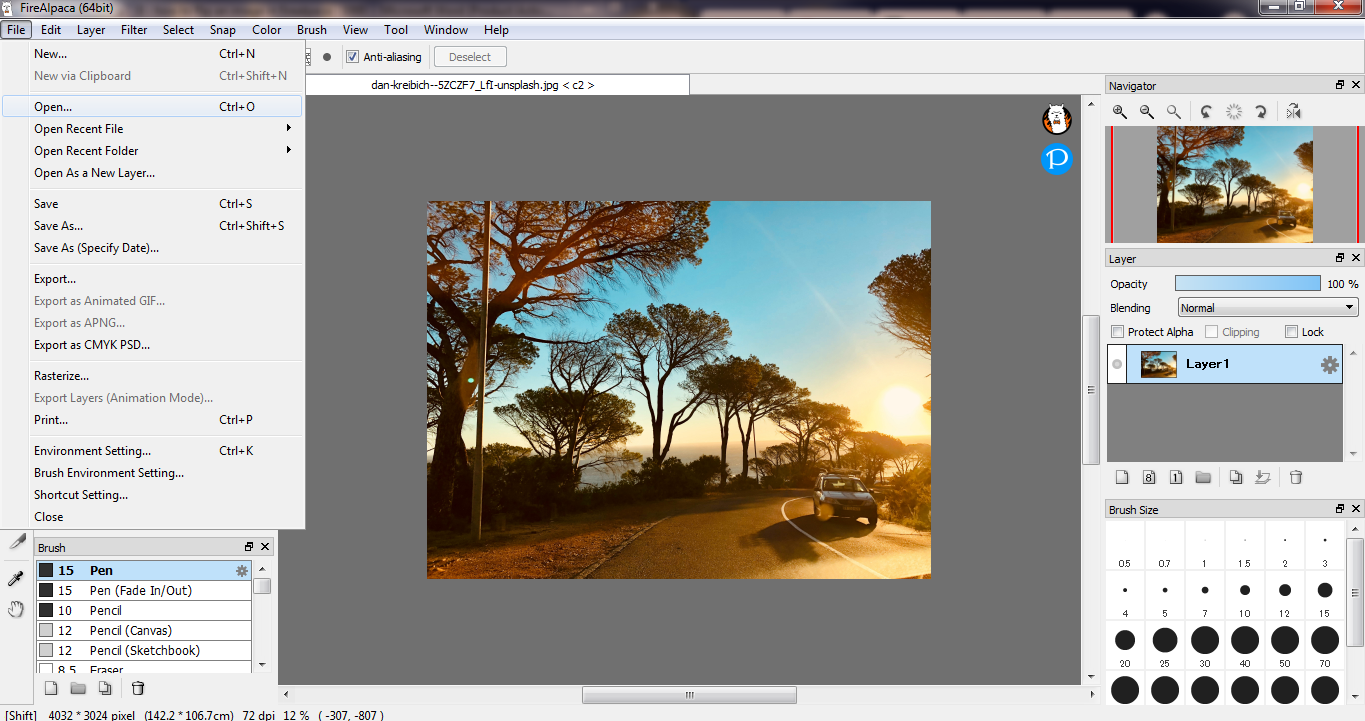Duplicate the selected layer
This screenshot has height=721, width=1365.
tap(1236, 477)
